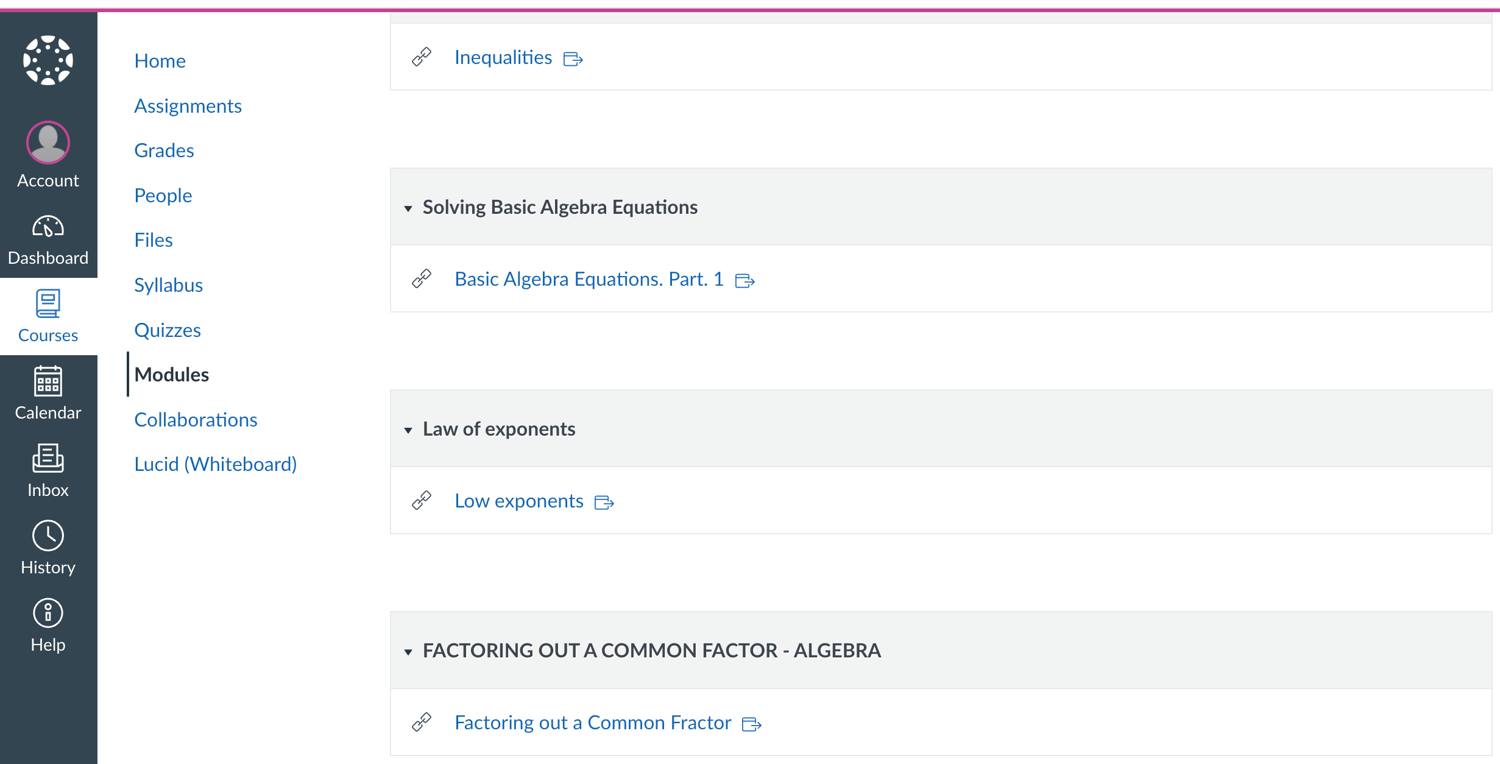Open the Calendar icon in sidebar

tap(48, 382)
